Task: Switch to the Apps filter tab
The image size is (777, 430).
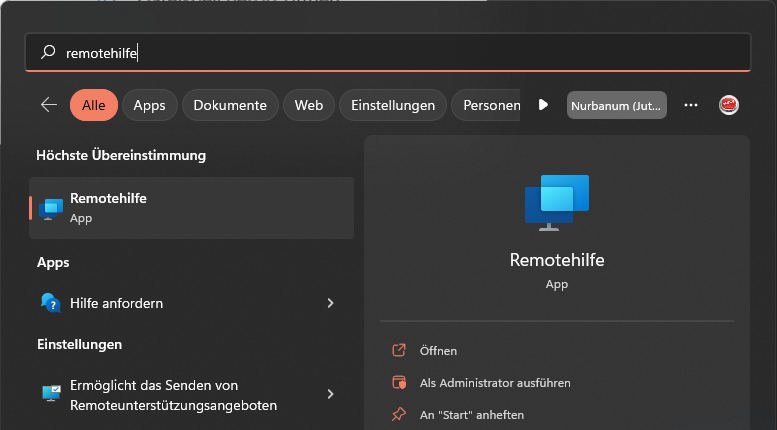Action: point(149,105)
